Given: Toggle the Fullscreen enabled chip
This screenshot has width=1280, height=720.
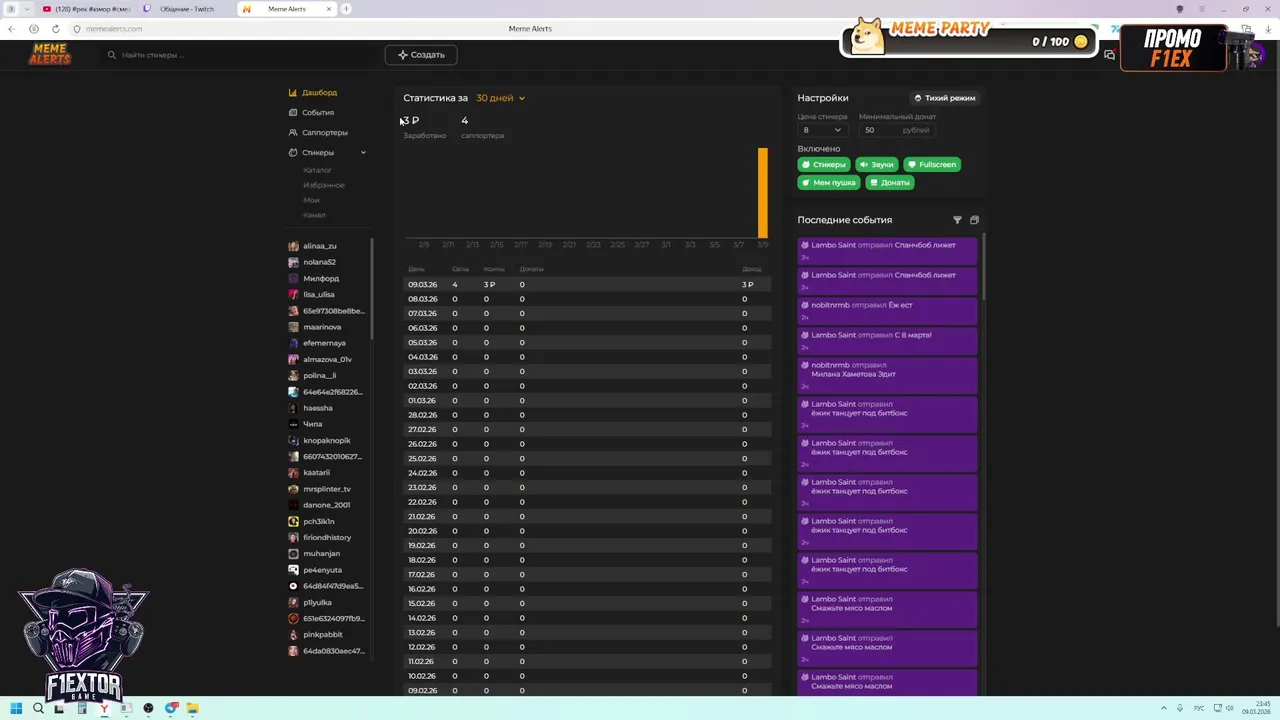Looking at the screenshot, I should click(932, 164).
